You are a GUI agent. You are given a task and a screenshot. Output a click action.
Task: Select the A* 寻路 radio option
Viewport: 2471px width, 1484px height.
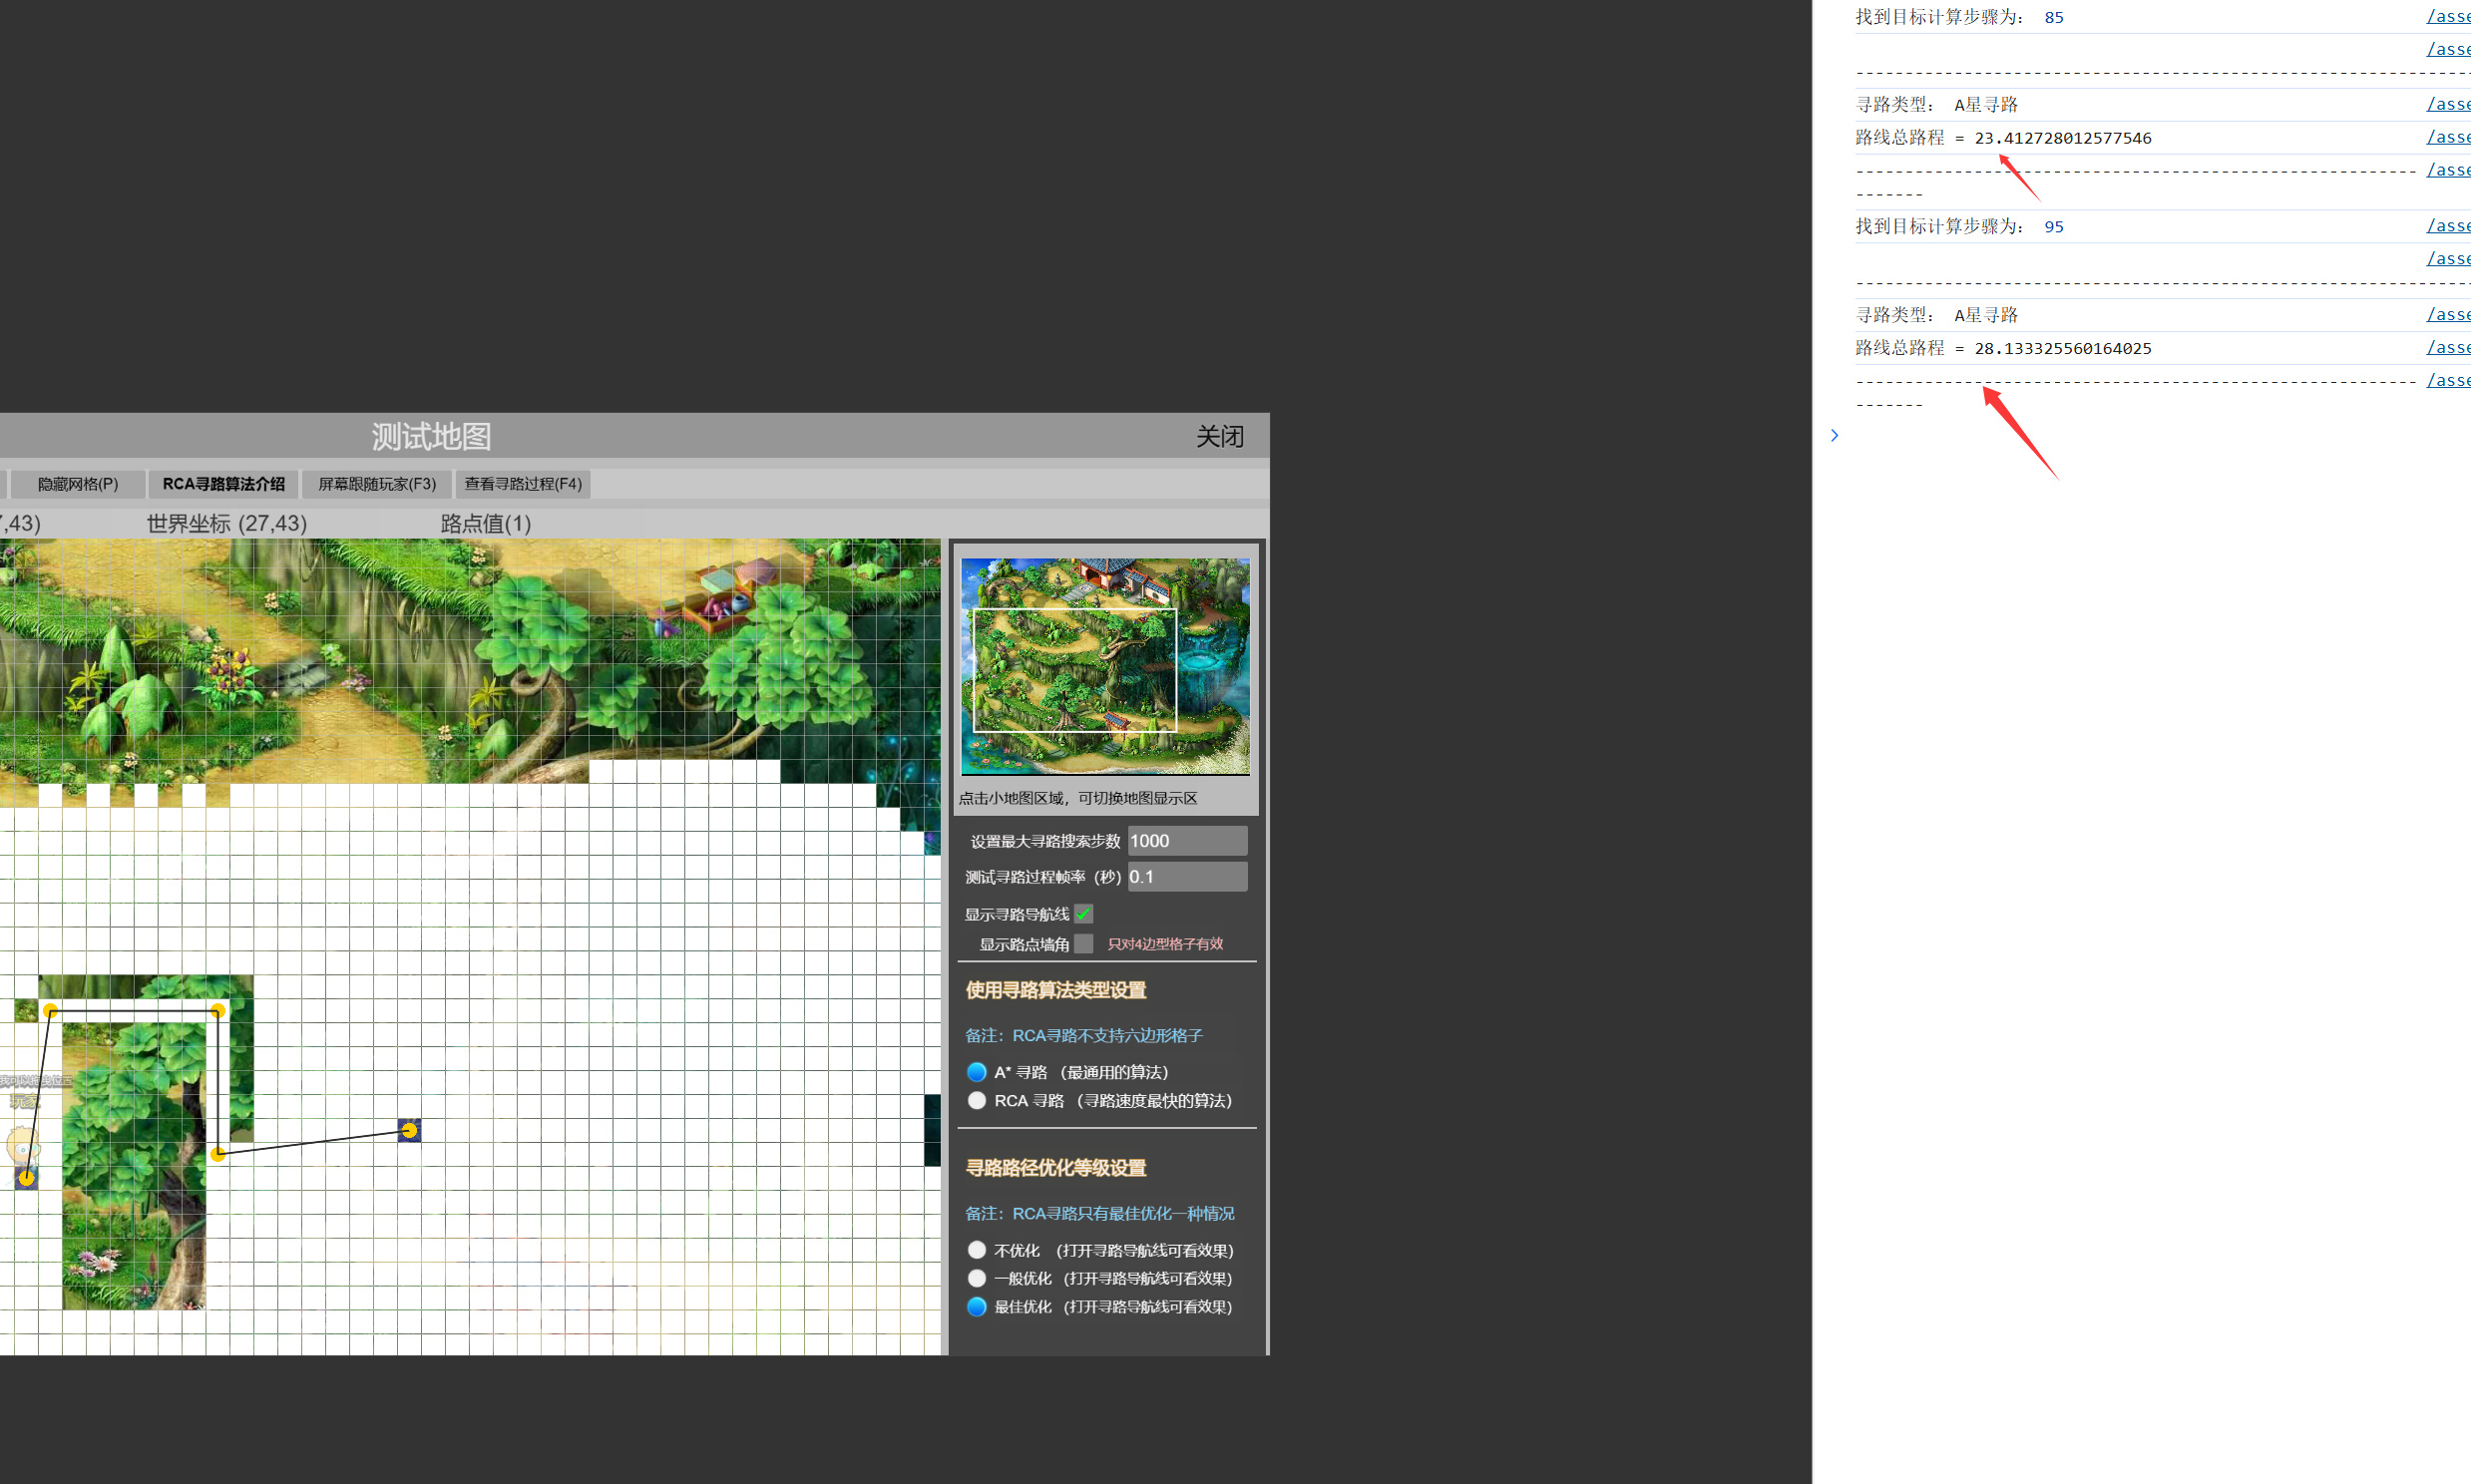click(977, 1072)
